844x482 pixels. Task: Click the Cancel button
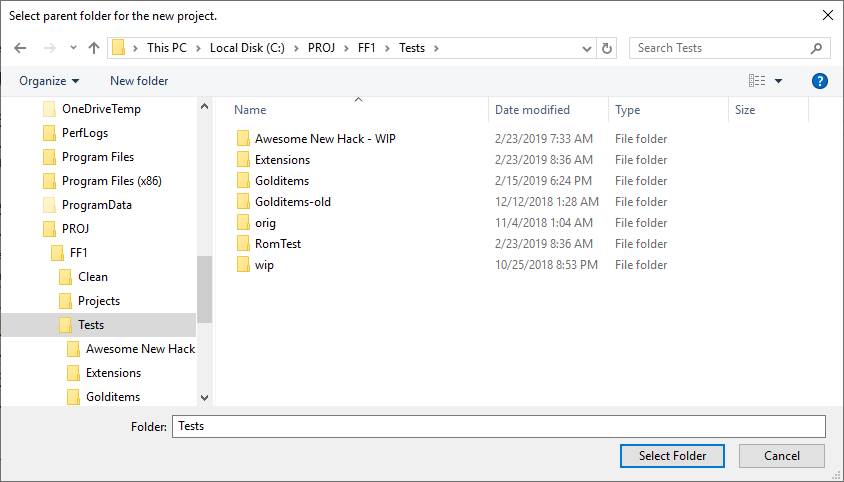(x=782, y=456)
